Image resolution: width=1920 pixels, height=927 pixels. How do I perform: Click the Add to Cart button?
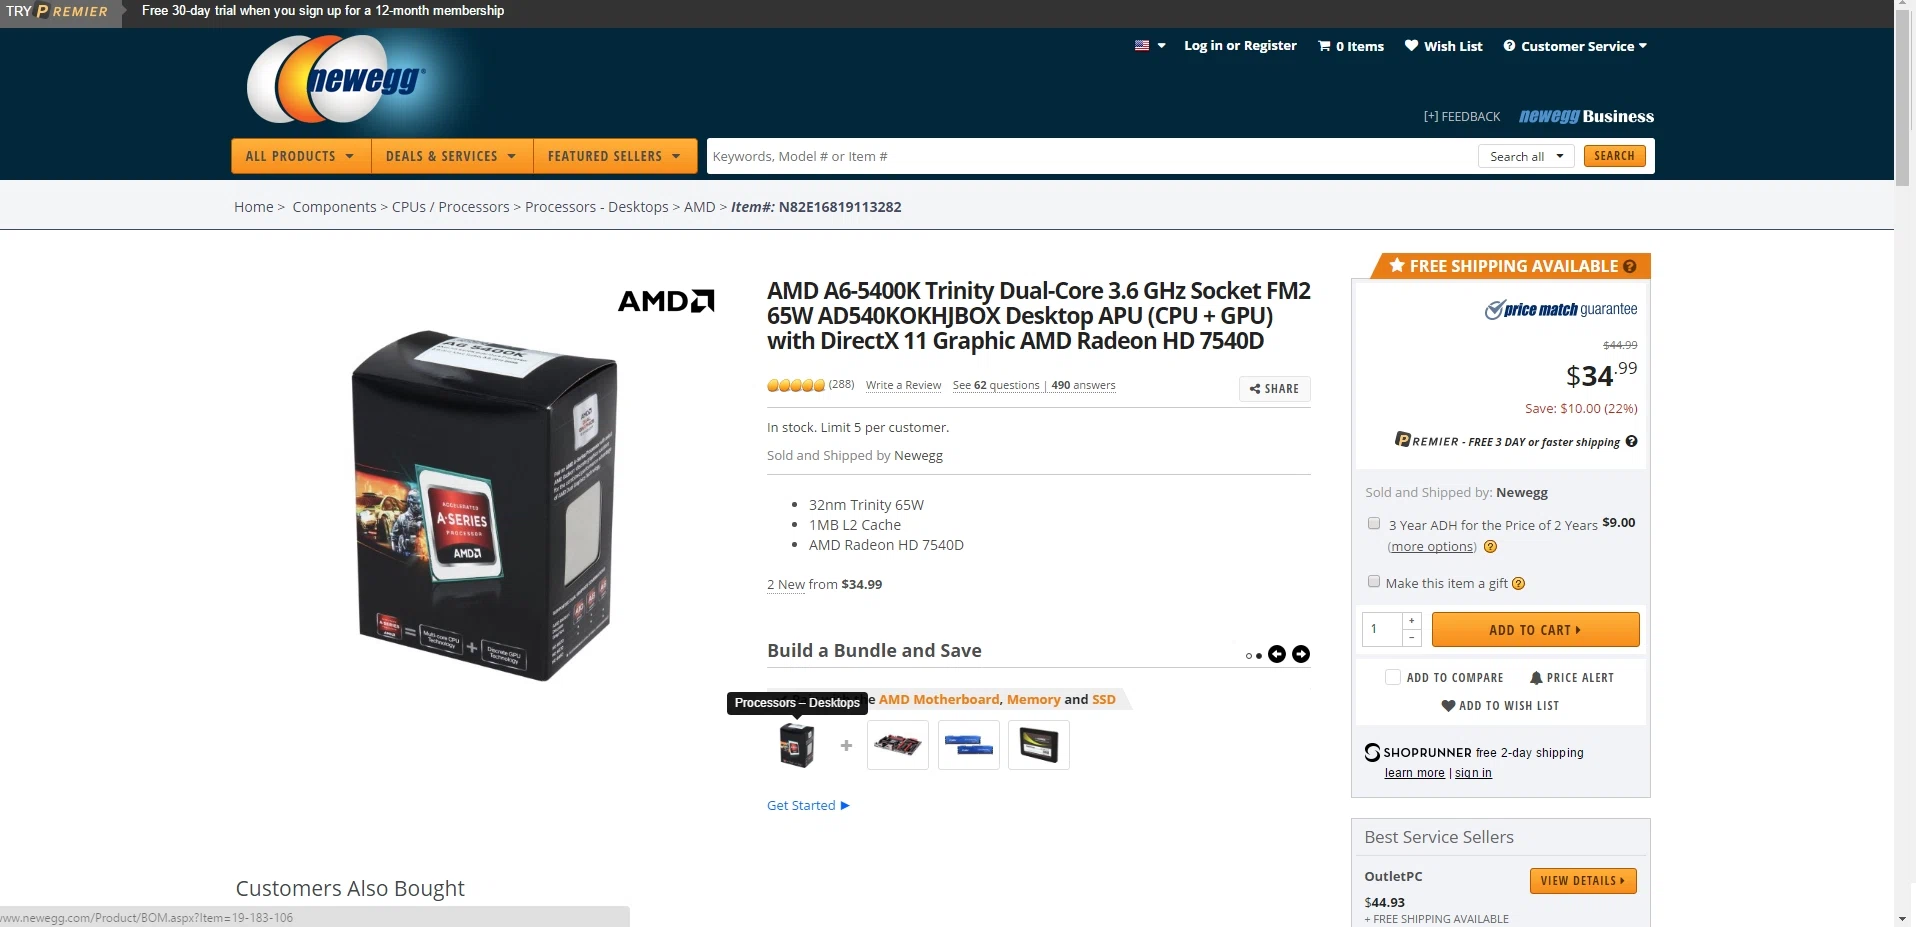point(1535,630)
